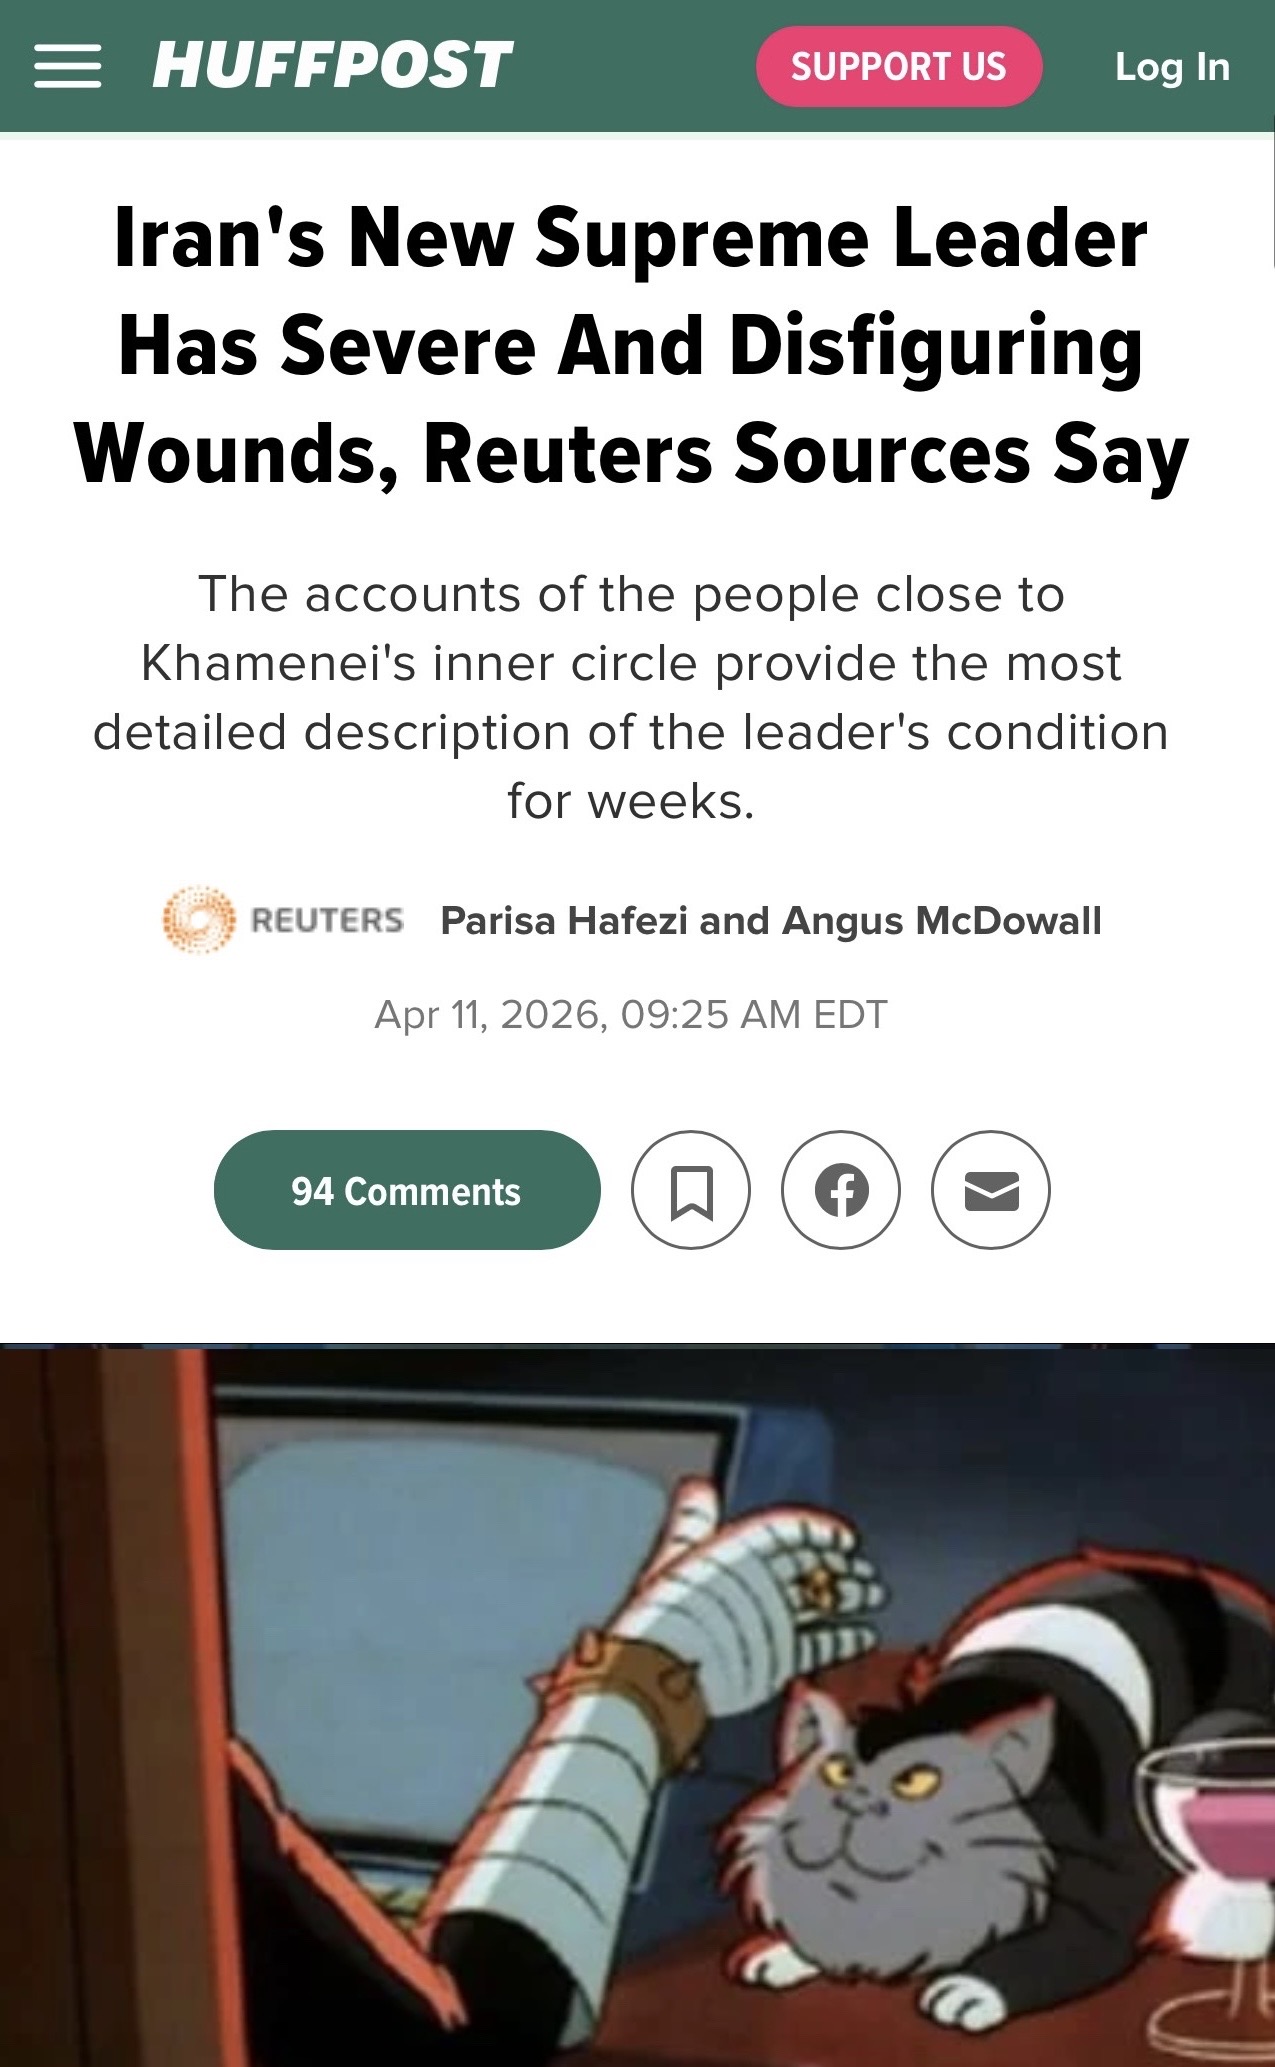The image size is (1275, 2067).
Task: Click the HuffPost logo
Action: [332, 66]
